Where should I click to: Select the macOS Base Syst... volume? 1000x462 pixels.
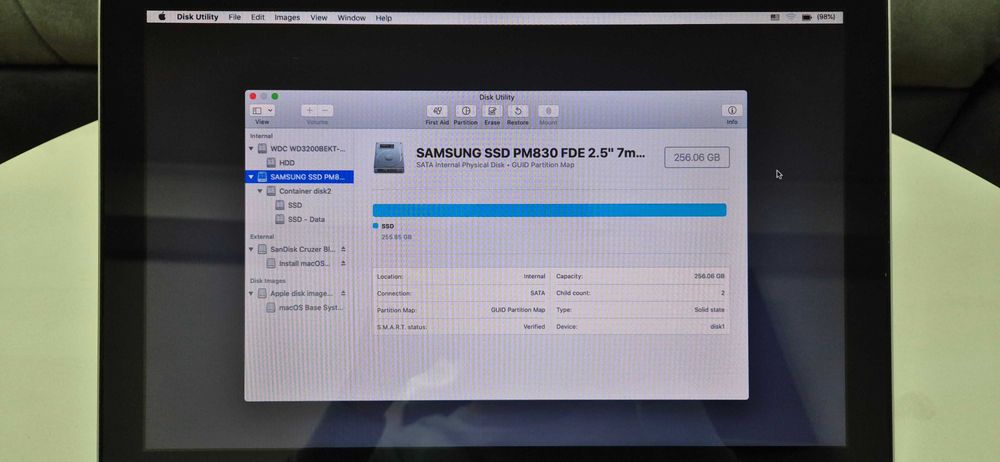299,308
